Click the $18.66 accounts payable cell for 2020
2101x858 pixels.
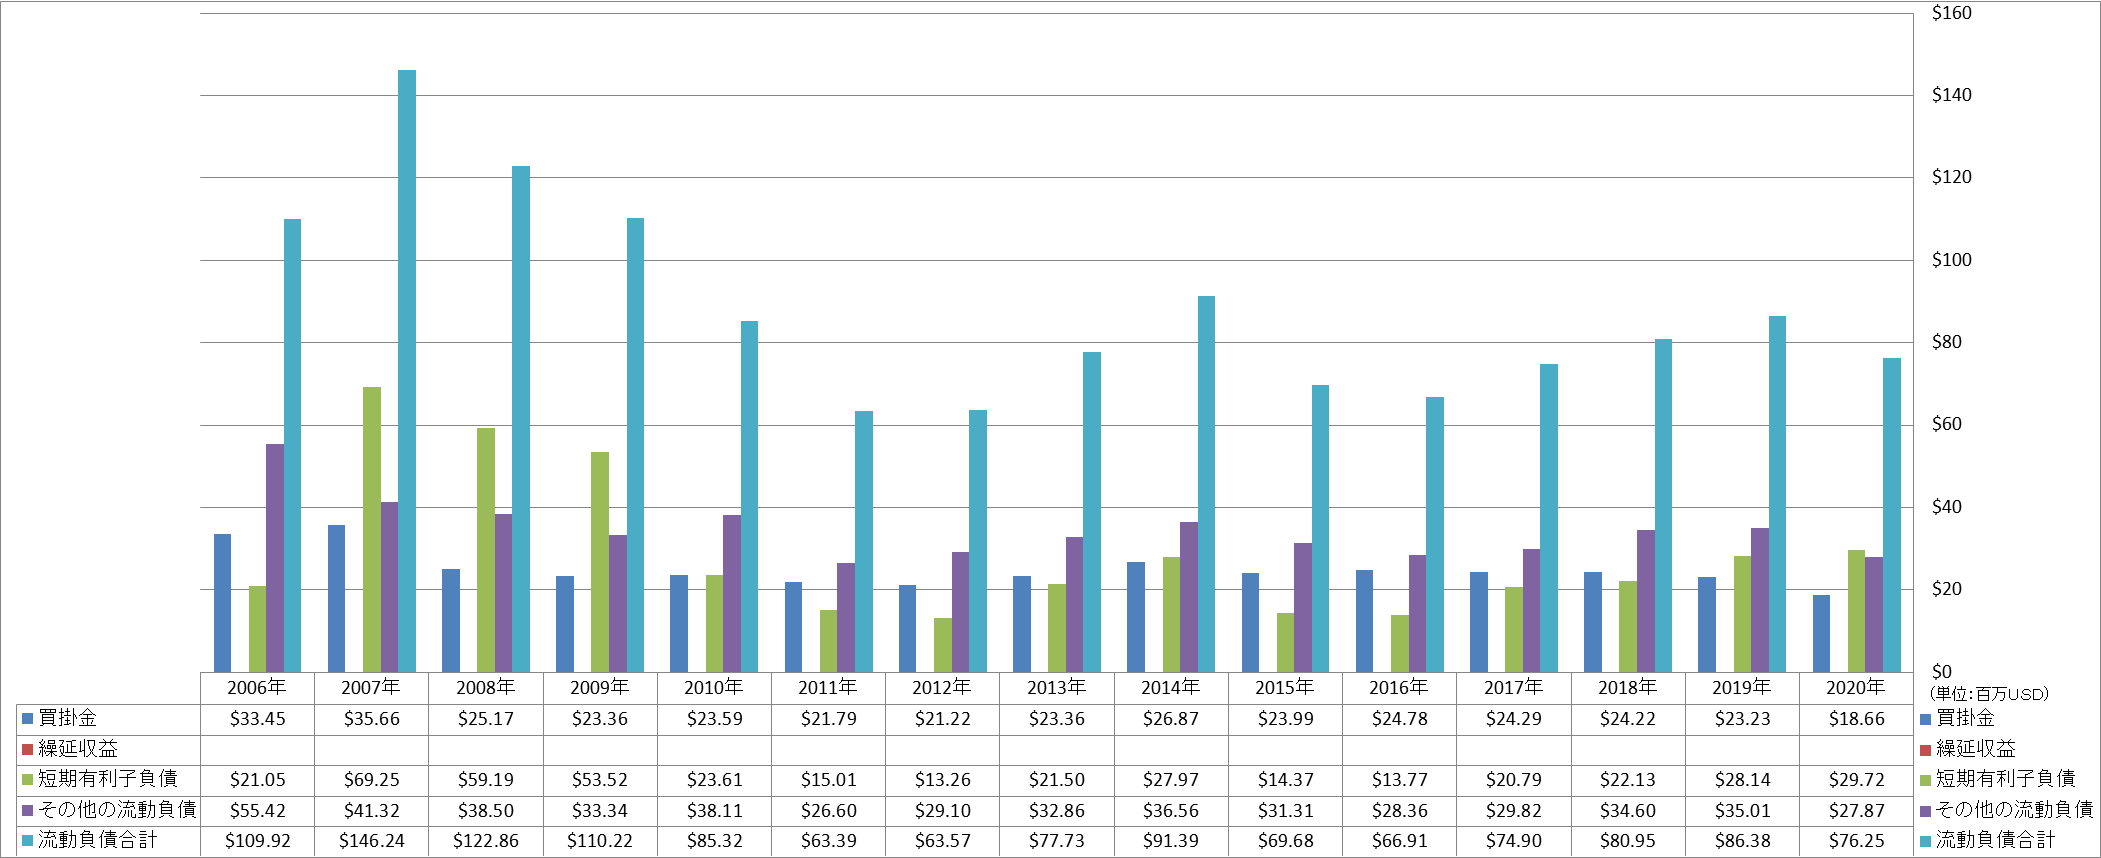pyautogui.click(x=1856, y=718)
